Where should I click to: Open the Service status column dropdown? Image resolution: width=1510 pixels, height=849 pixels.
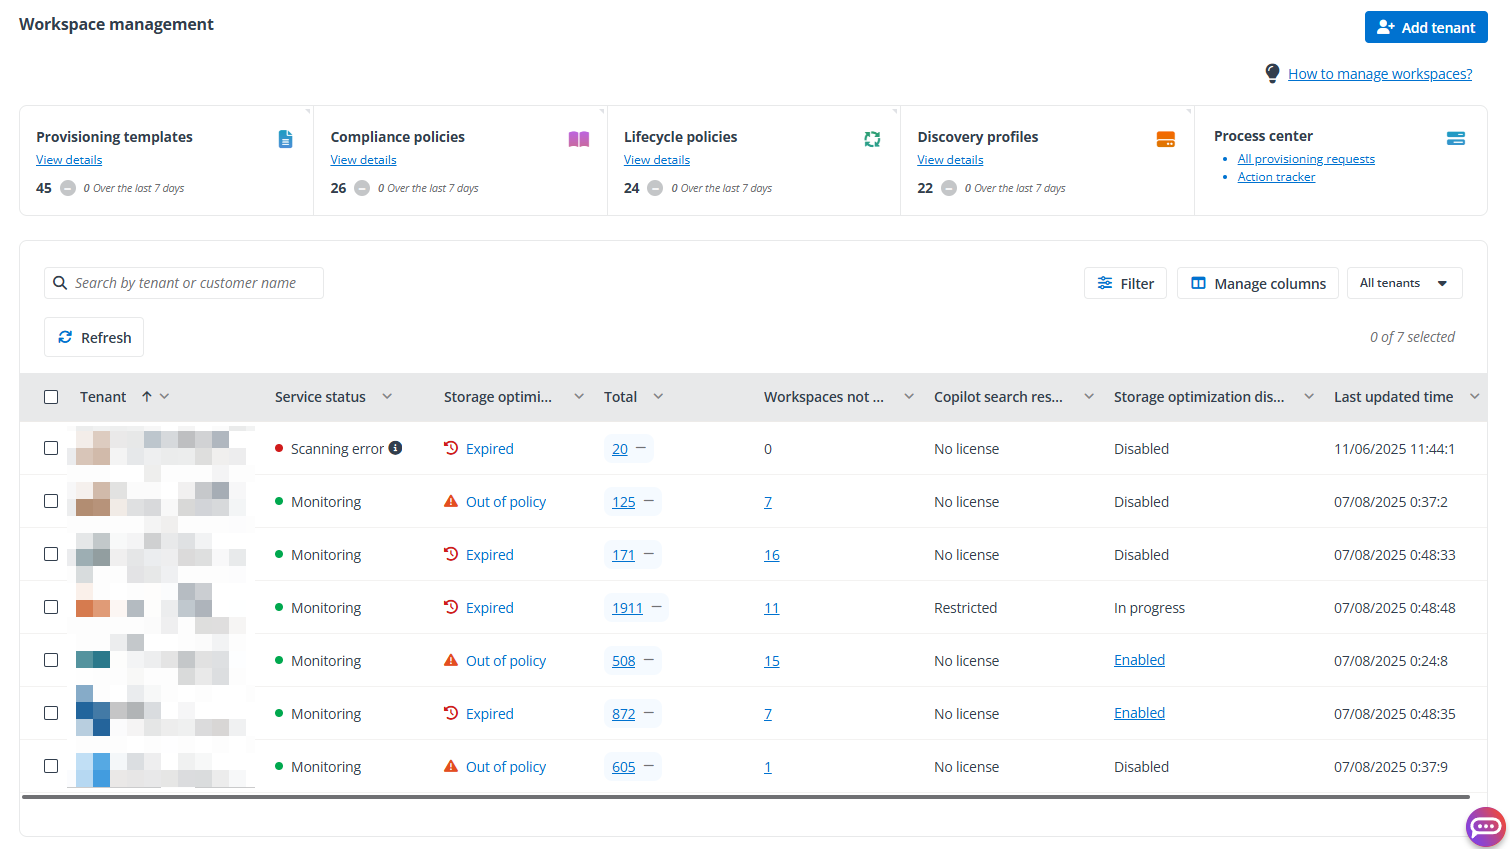click(x=387, y=396)
